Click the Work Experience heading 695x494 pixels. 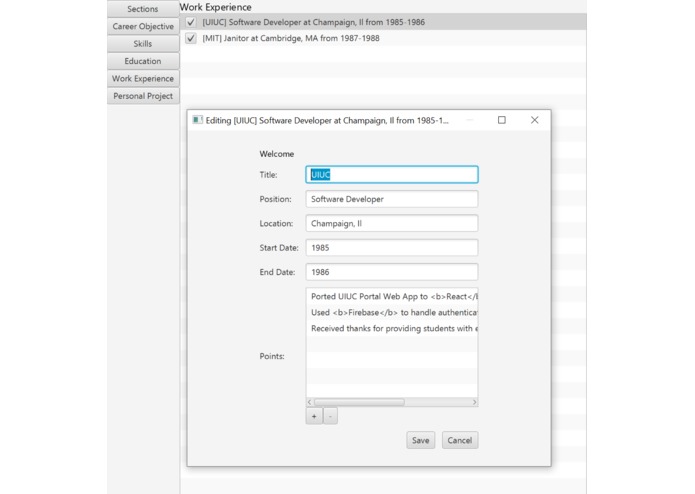[x=215, y=7]
